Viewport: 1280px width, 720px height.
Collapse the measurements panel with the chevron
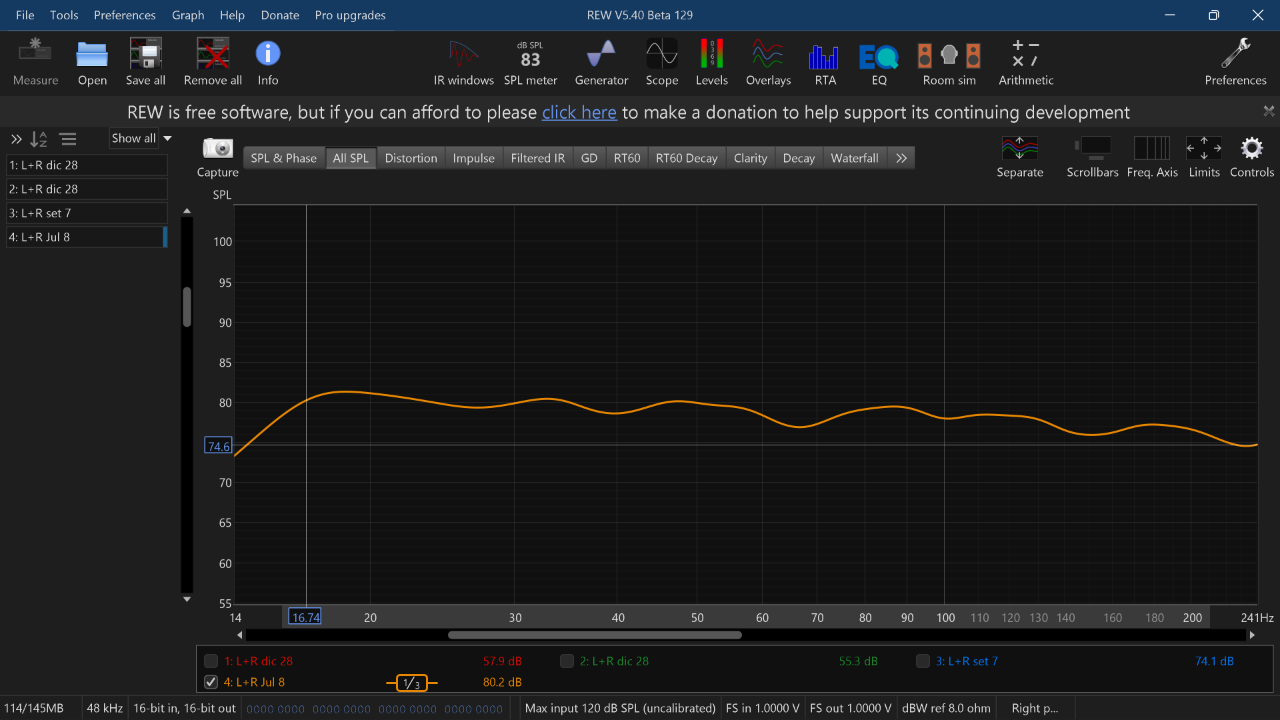point(16,139)
